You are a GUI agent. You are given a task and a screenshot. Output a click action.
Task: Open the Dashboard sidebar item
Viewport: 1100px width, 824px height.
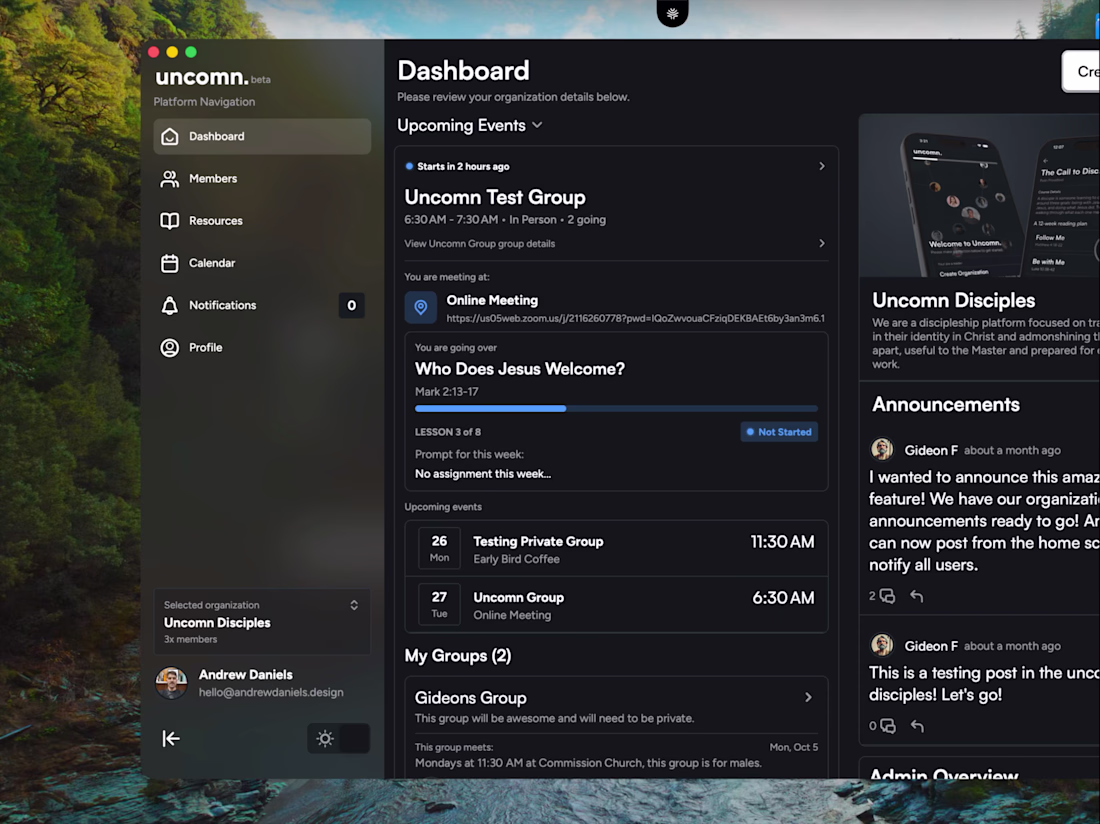(262, 136)
